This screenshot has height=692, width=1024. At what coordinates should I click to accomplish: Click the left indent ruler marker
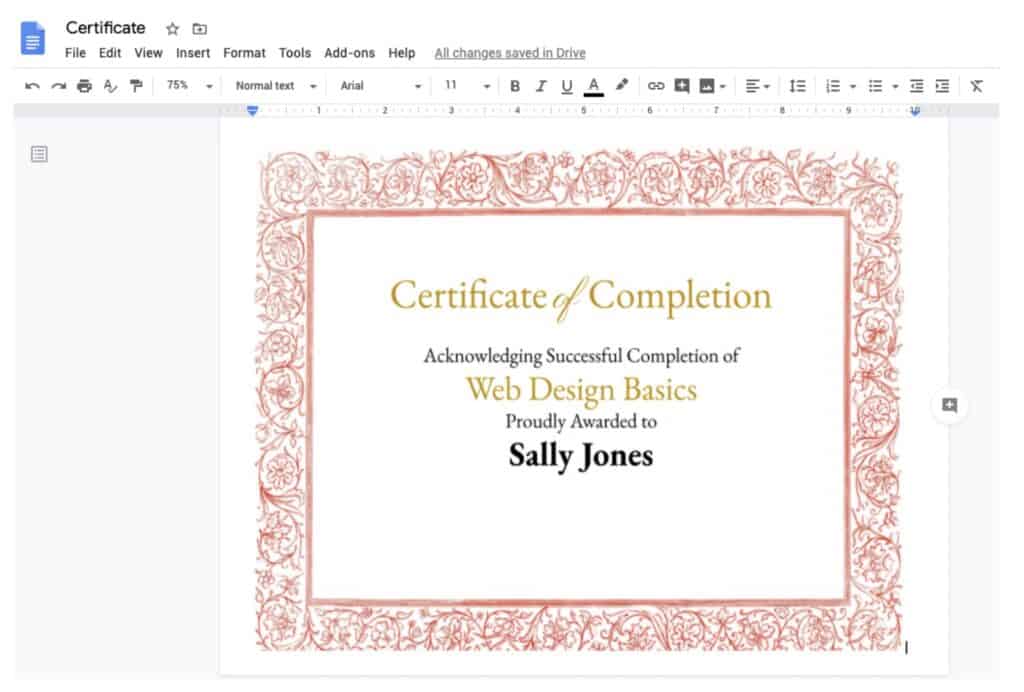click(x=253, y=111)
